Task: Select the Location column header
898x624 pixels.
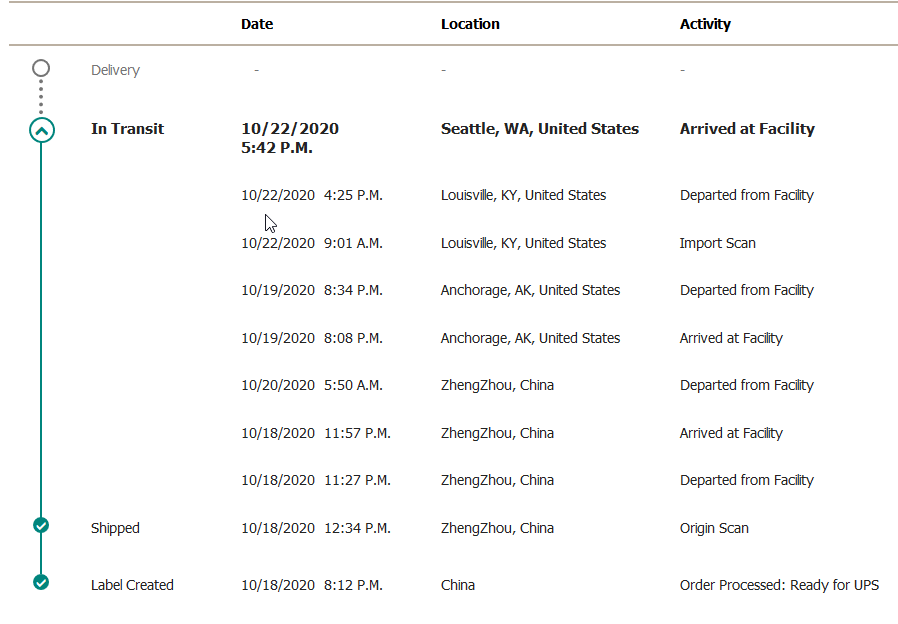Action: pyautogui.click(x=470, y=24)
